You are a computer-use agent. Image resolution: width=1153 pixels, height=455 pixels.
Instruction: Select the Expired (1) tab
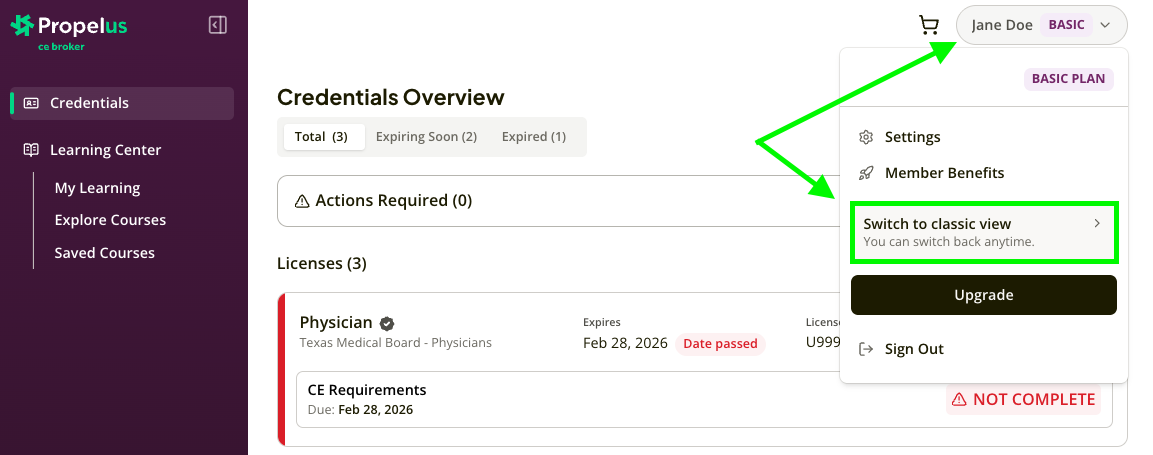pos(534,137)
